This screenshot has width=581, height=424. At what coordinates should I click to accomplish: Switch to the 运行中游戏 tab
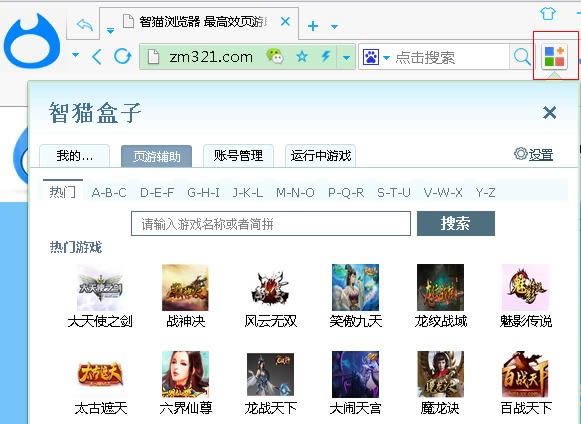pyautogui.click(x=321, y=156)
